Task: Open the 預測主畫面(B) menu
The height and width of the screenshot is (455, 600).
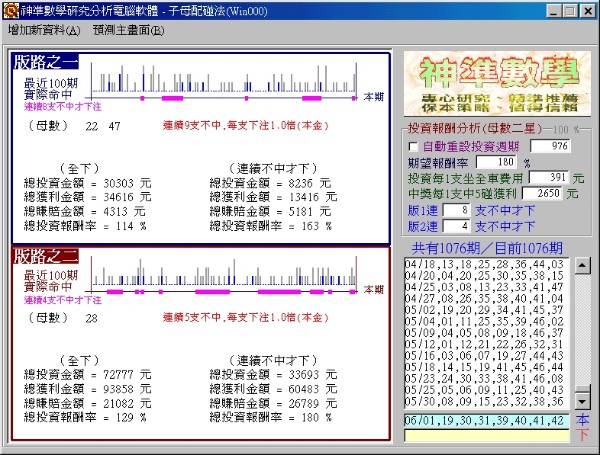Action: coord(128,30)
